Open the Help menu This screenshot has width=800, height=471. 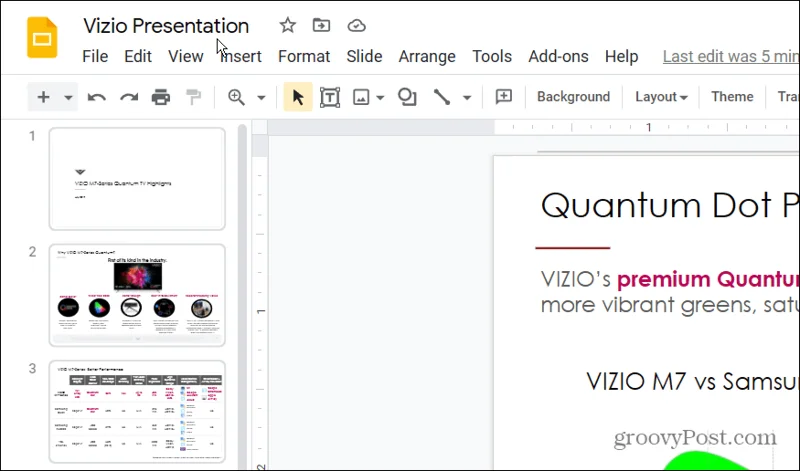tap(621, 56)
